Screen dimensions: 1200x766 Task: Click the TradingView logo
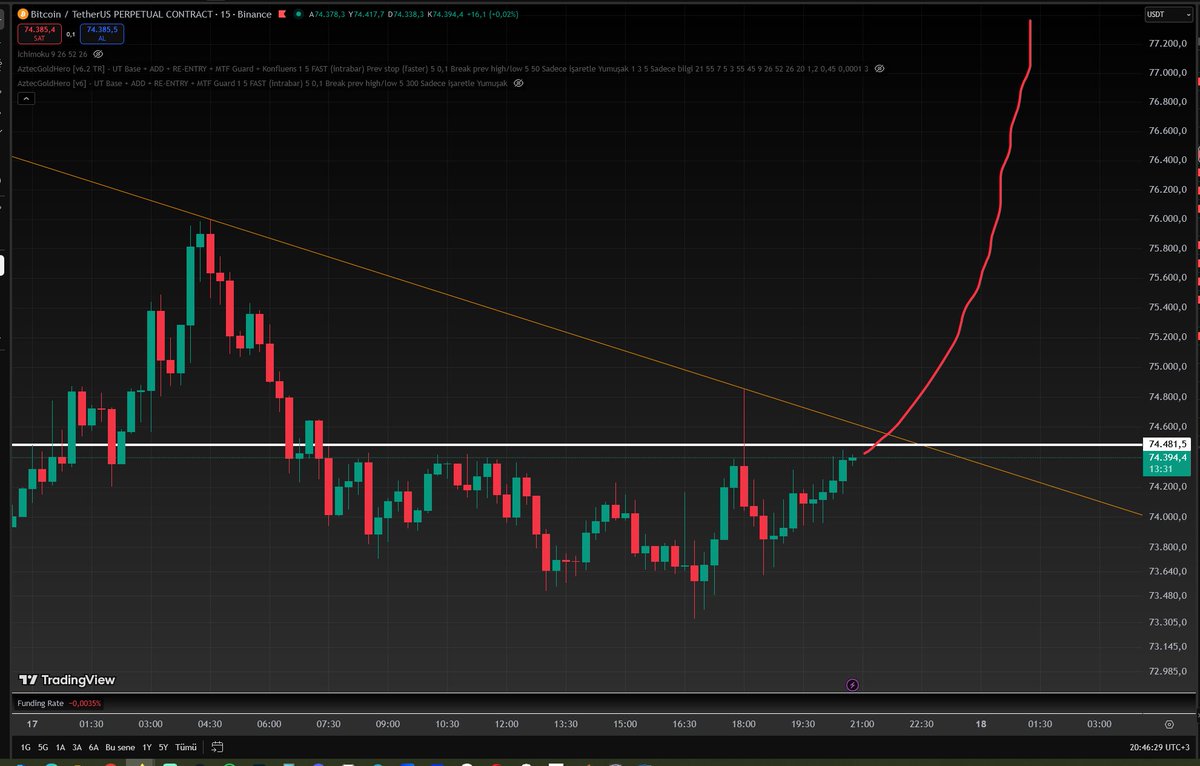click(x=65, y=680)
